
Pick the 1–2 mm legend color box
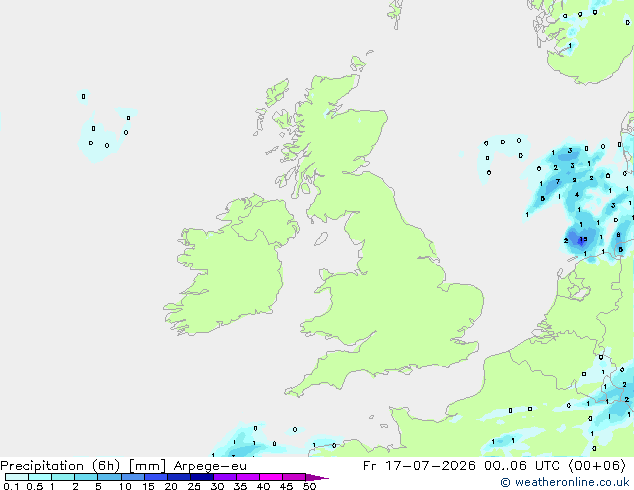63,477
